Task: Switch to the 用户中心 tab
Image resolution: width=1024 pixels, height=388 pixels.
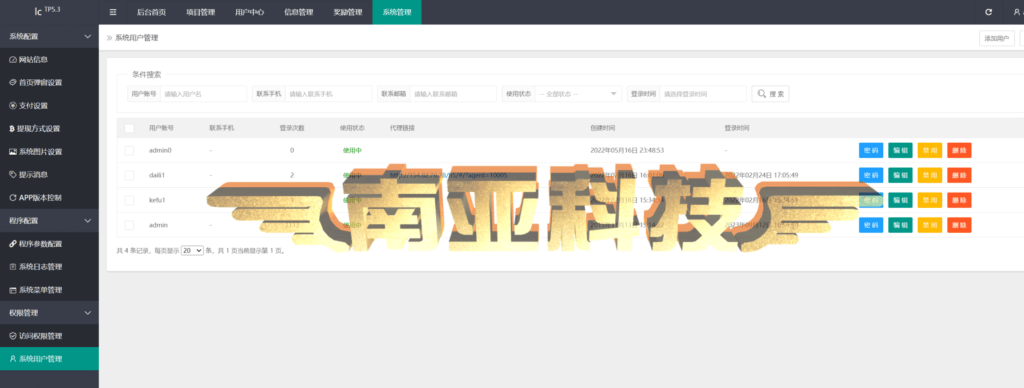Action: [249, 12]
